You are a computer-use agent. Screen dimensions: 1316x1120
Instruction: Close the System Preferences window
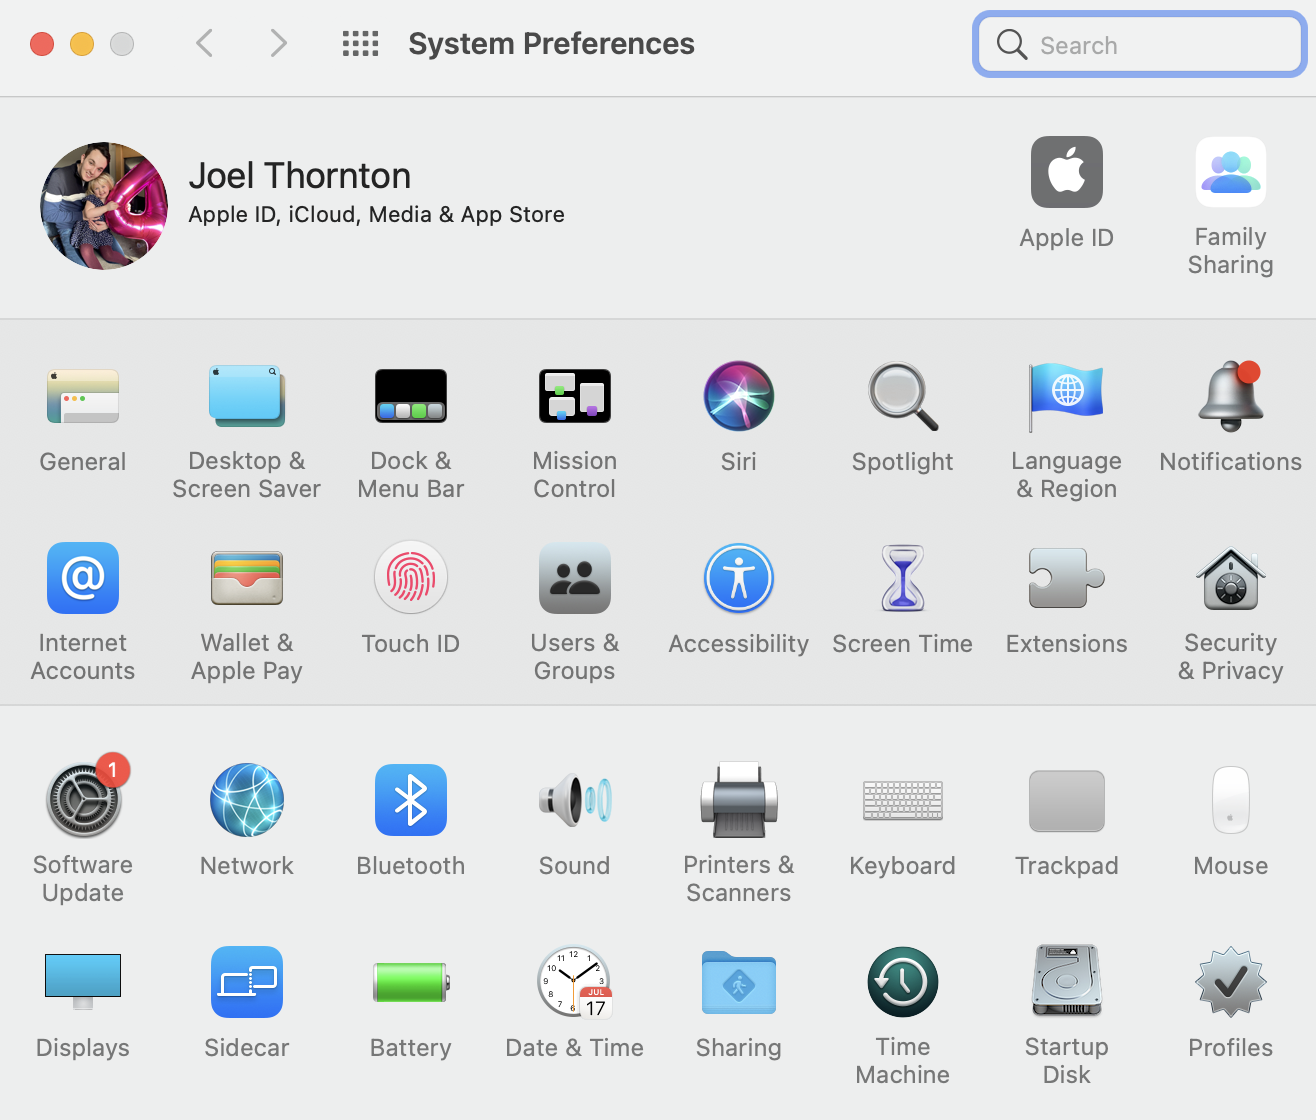[x=42, y=44]
